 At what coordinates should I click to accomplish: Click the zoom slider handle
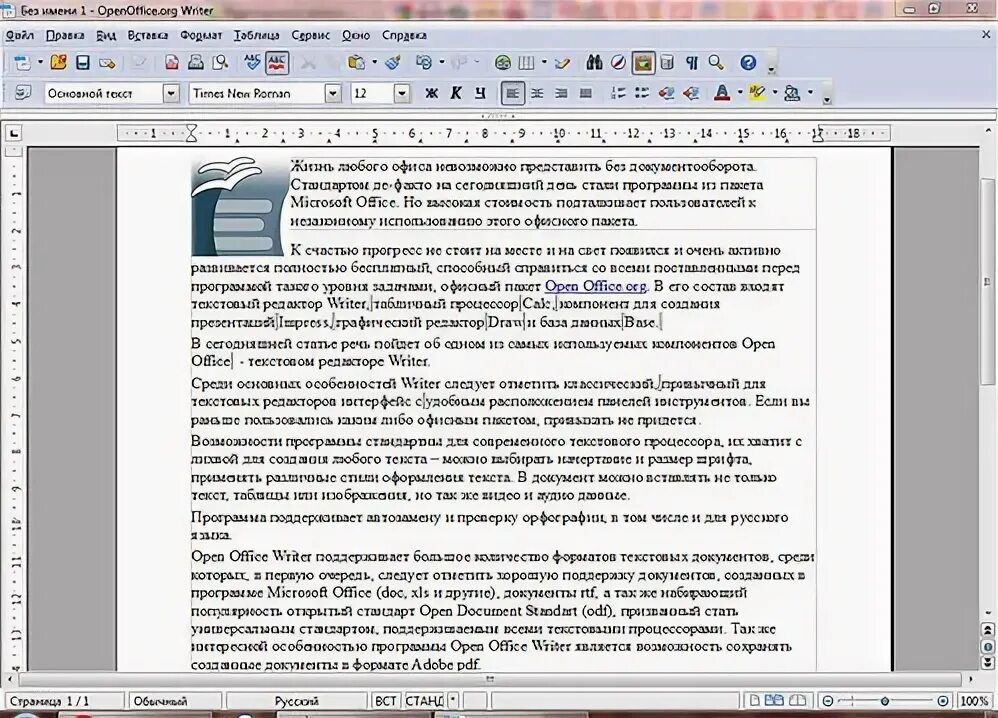coord(885,701)
